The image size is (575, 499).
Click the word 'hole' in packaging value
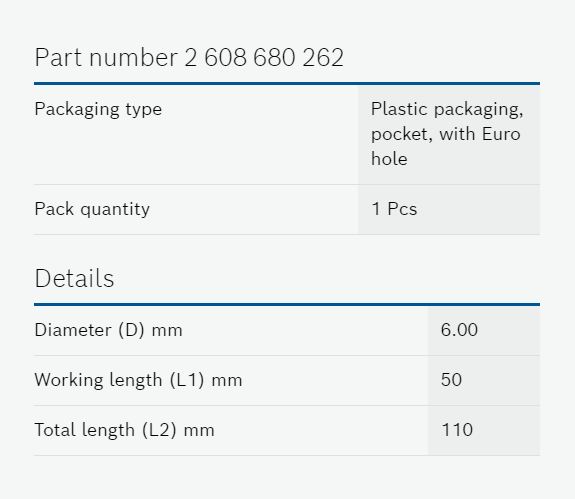389,159
